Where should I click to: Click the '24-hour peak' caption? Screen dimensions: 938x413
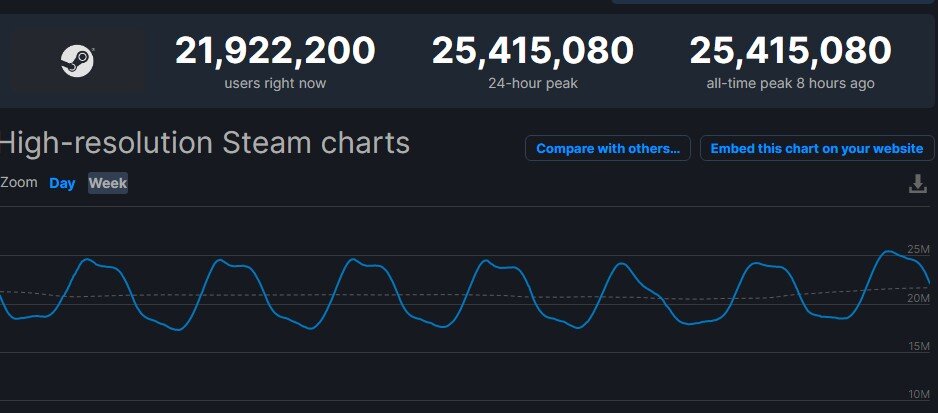pyautogui.click(x=532, y=83)
